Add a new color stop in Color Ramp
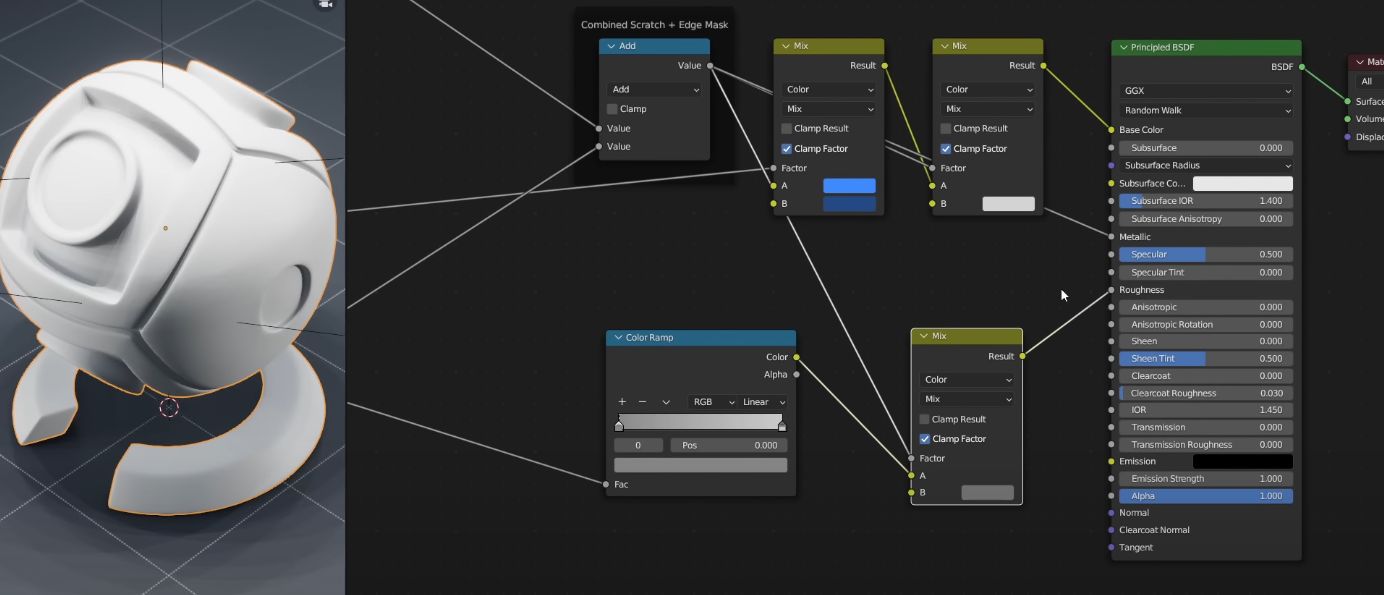The width and height of the screenshot is (1384, 595). pyautogui.click(x=622, y=401)
